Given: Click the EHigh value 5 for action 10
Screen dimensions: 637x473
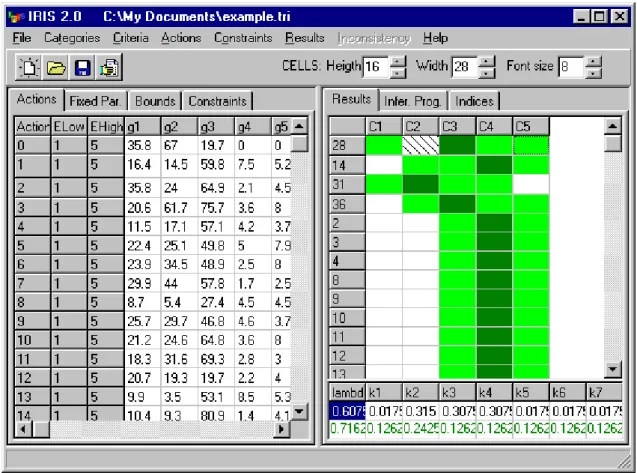Looking at the screenshot, I should (x=105, y=340).
